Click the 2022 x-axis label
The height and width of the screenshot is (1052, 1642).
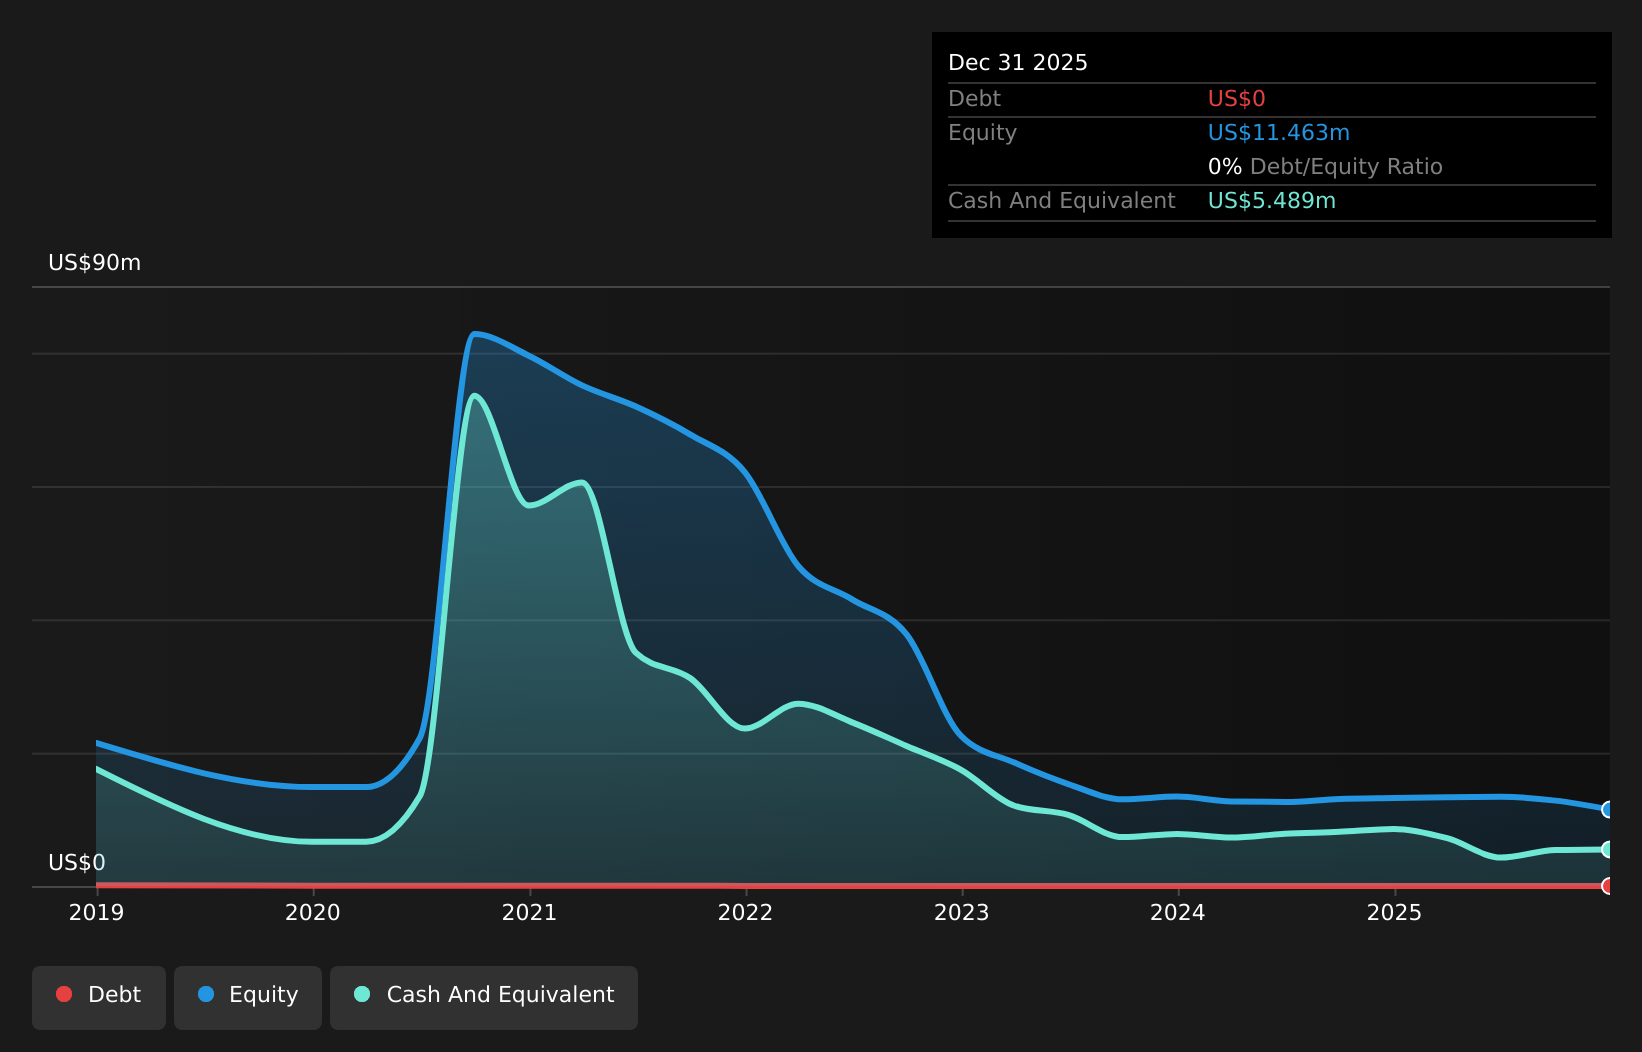point(745,912)
